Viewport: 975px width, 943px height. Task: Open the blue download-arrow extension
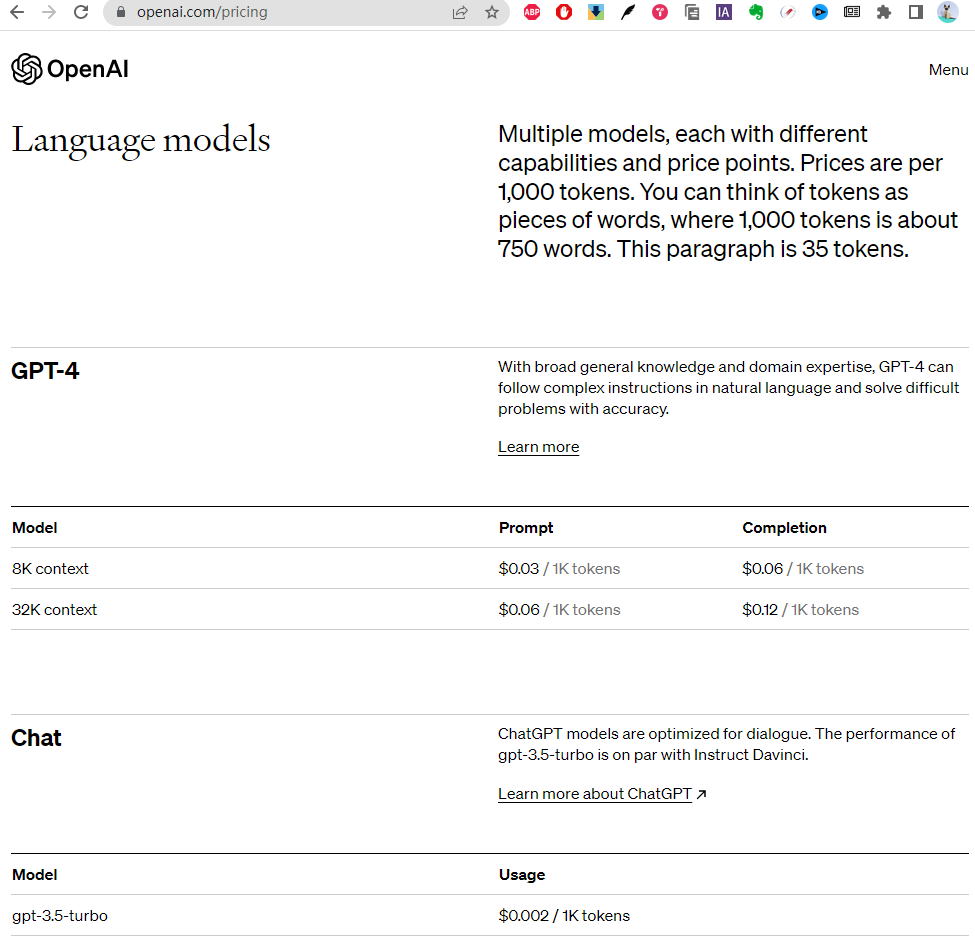(596, 12)
